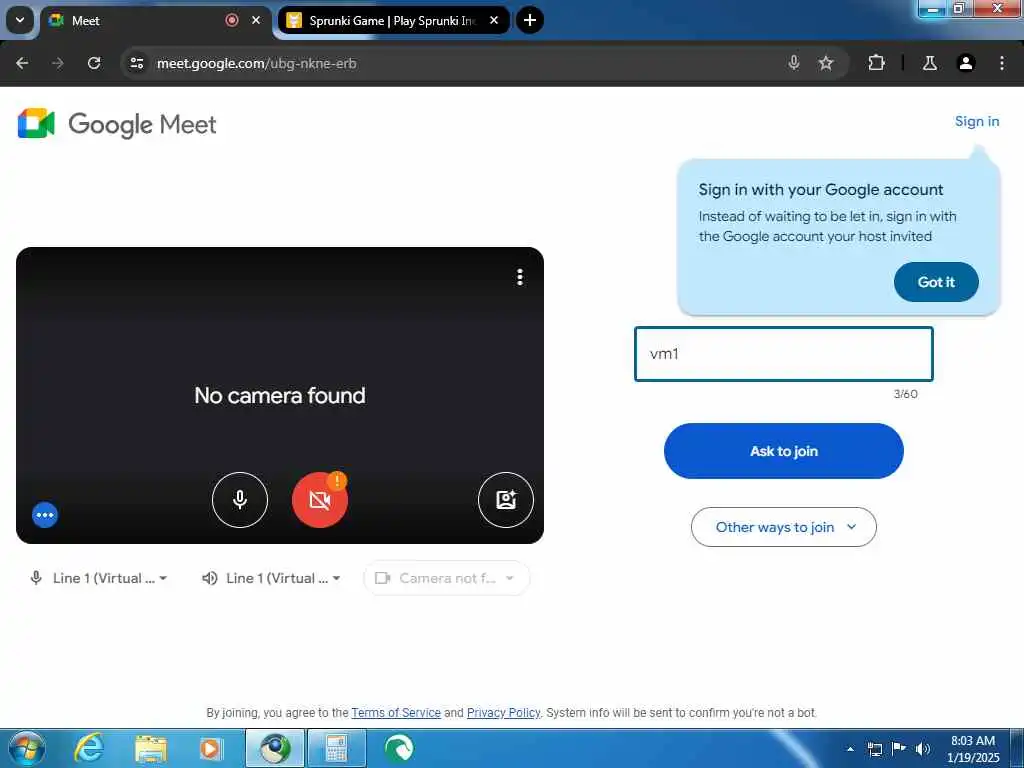
Task: Dismiss the tooltip with Got it
Action: 936,282
